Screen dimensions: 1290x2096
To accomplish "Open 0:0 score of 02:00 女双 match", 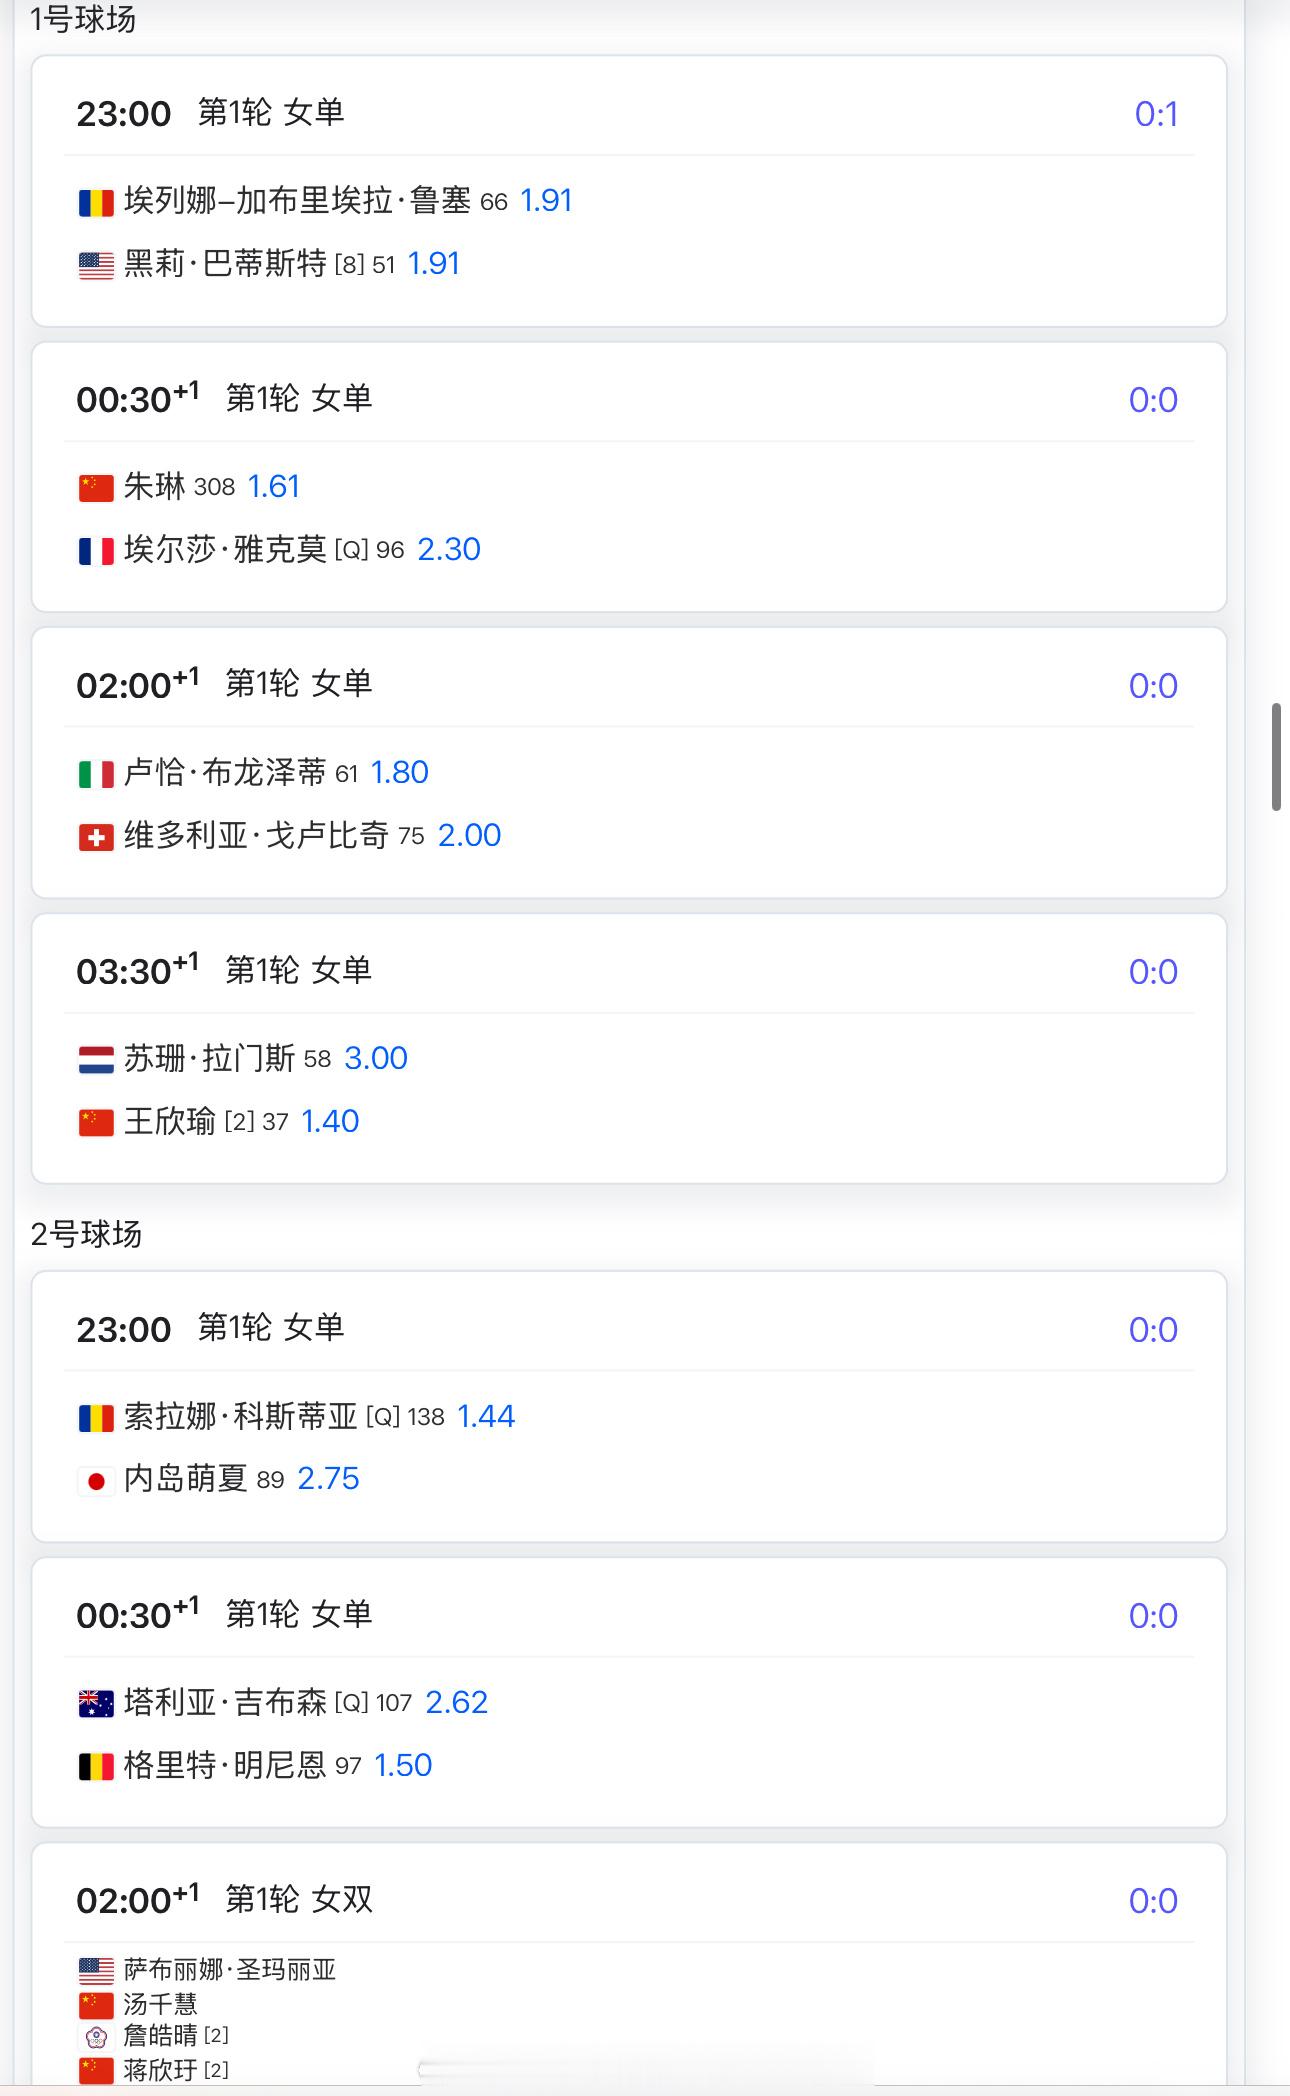I will tap(1153, 1901).
